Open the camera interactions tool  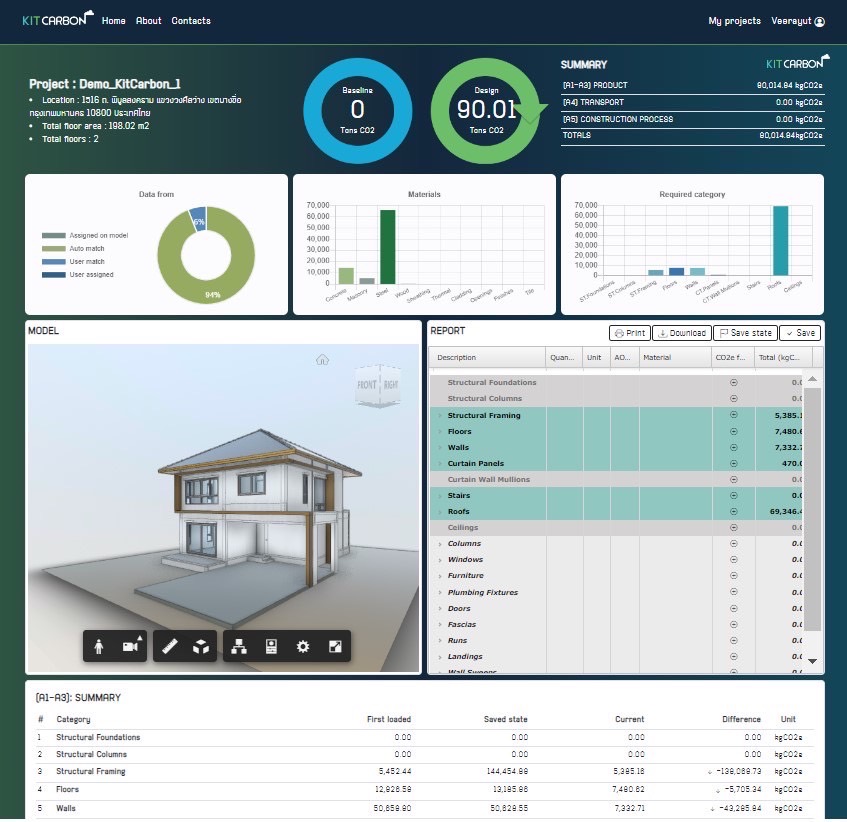point(131,647)
